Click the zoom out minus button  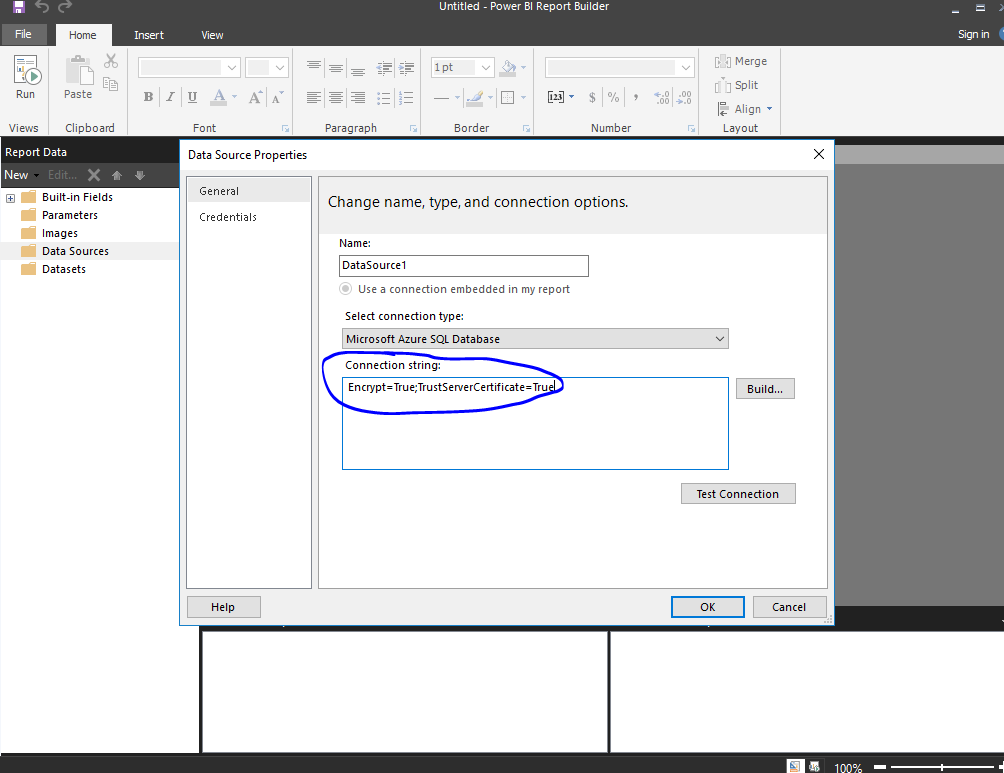(880, 767)
